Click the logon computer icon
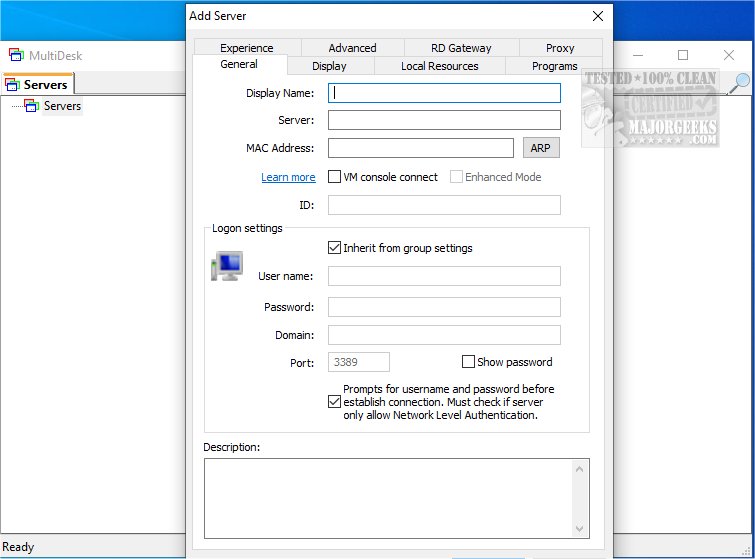This screenshot has width=755, height=559. click(x=226, y=266)
